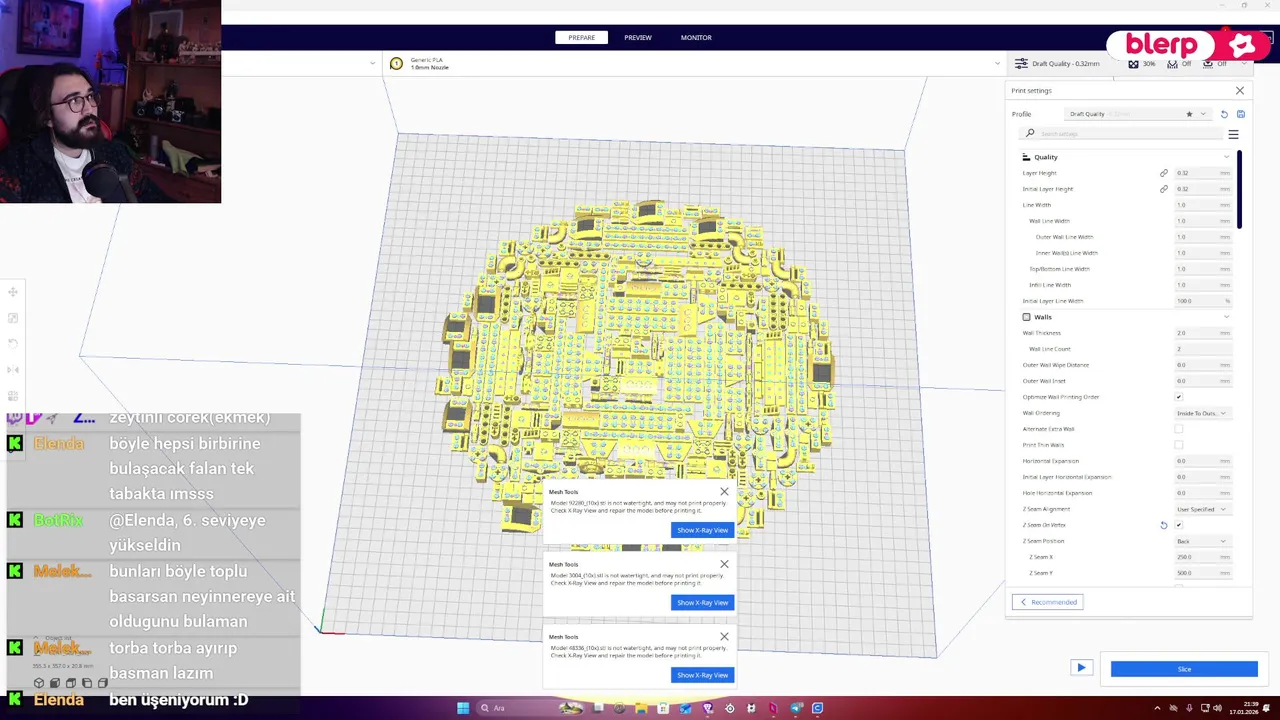Dismiss the Model 48336 Mesh Tools warning
The height and width of the screenshot is (720, 1280).
[724, 636]
